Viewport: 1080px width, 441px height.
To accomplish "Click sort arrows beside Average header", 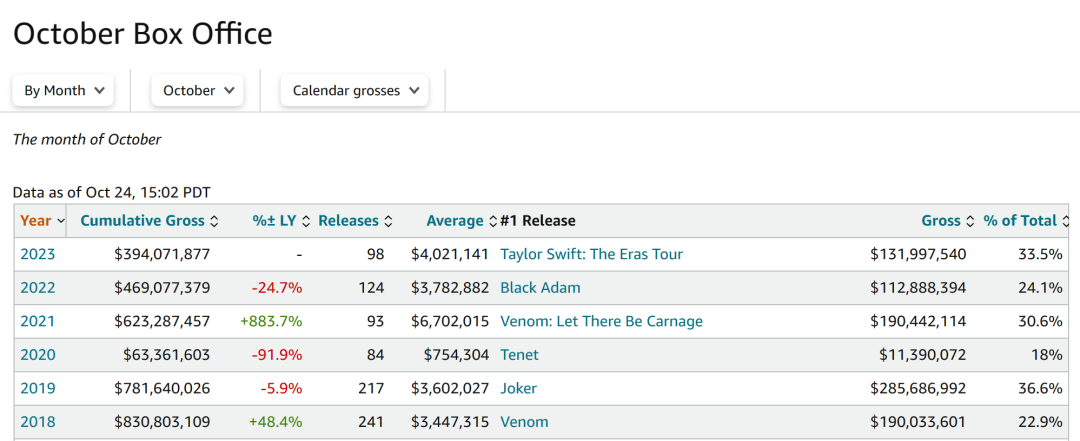I will (x=492, y=221).
